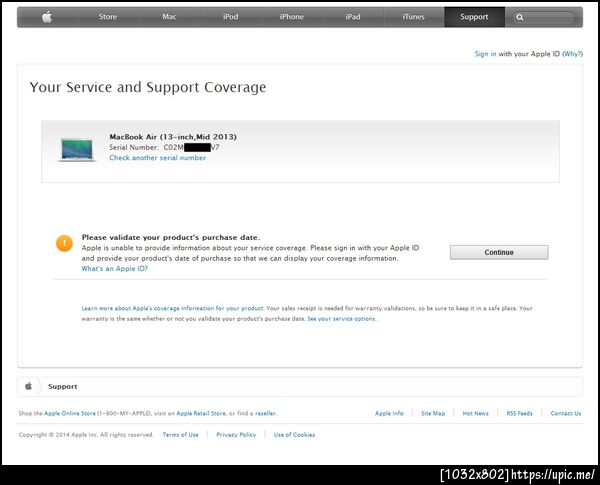The height and width of the screenshot is (485, 600).
Task: Open the Apple Info footer link
Action: [x=389, y=413]
